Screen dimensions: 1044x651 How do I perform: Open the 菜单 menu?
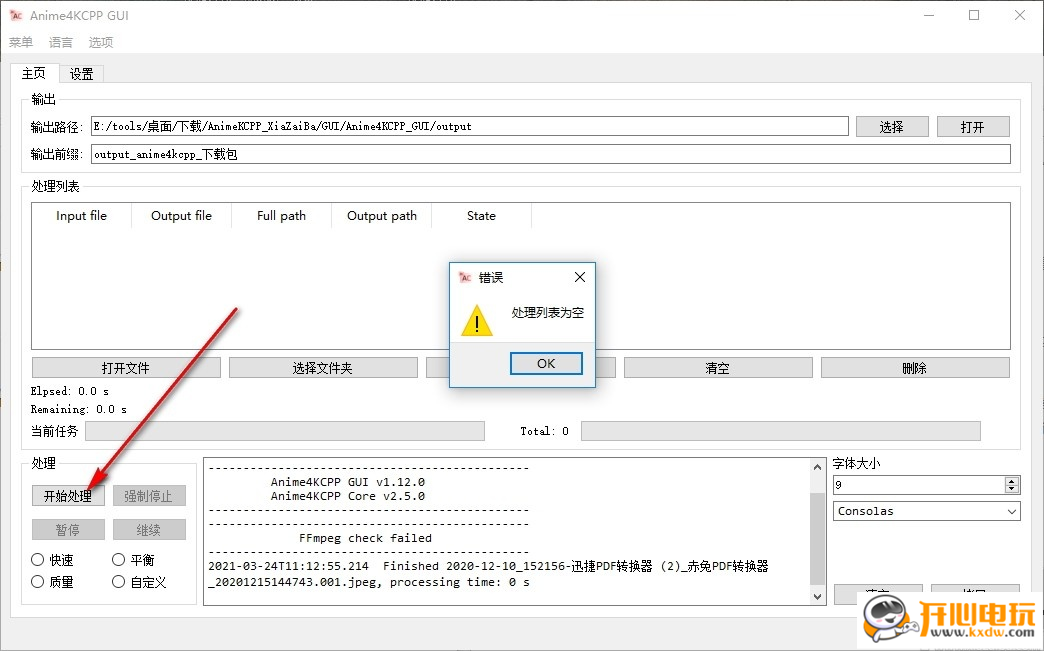(21, 42)
